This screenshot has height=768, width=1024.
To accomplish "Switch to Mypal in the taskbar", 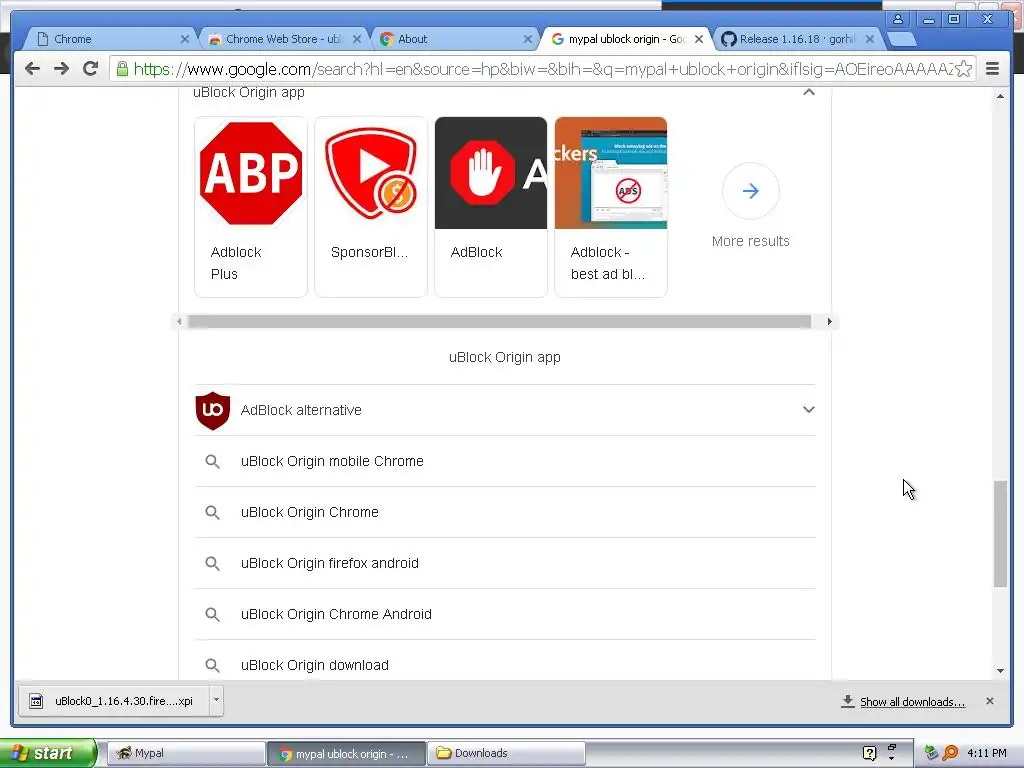I will [185, 753].
